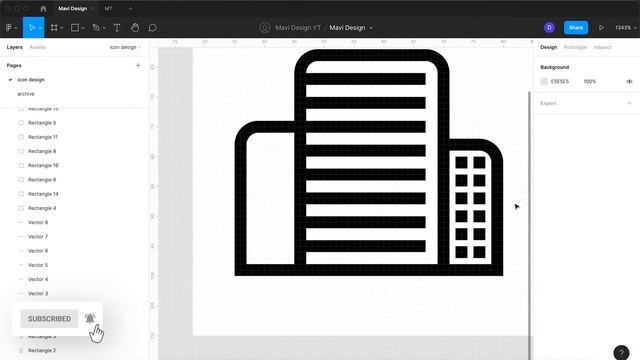640x360 pixels.
Task: Open Move tool options dropdown arrow
Action: pos(40,28)
